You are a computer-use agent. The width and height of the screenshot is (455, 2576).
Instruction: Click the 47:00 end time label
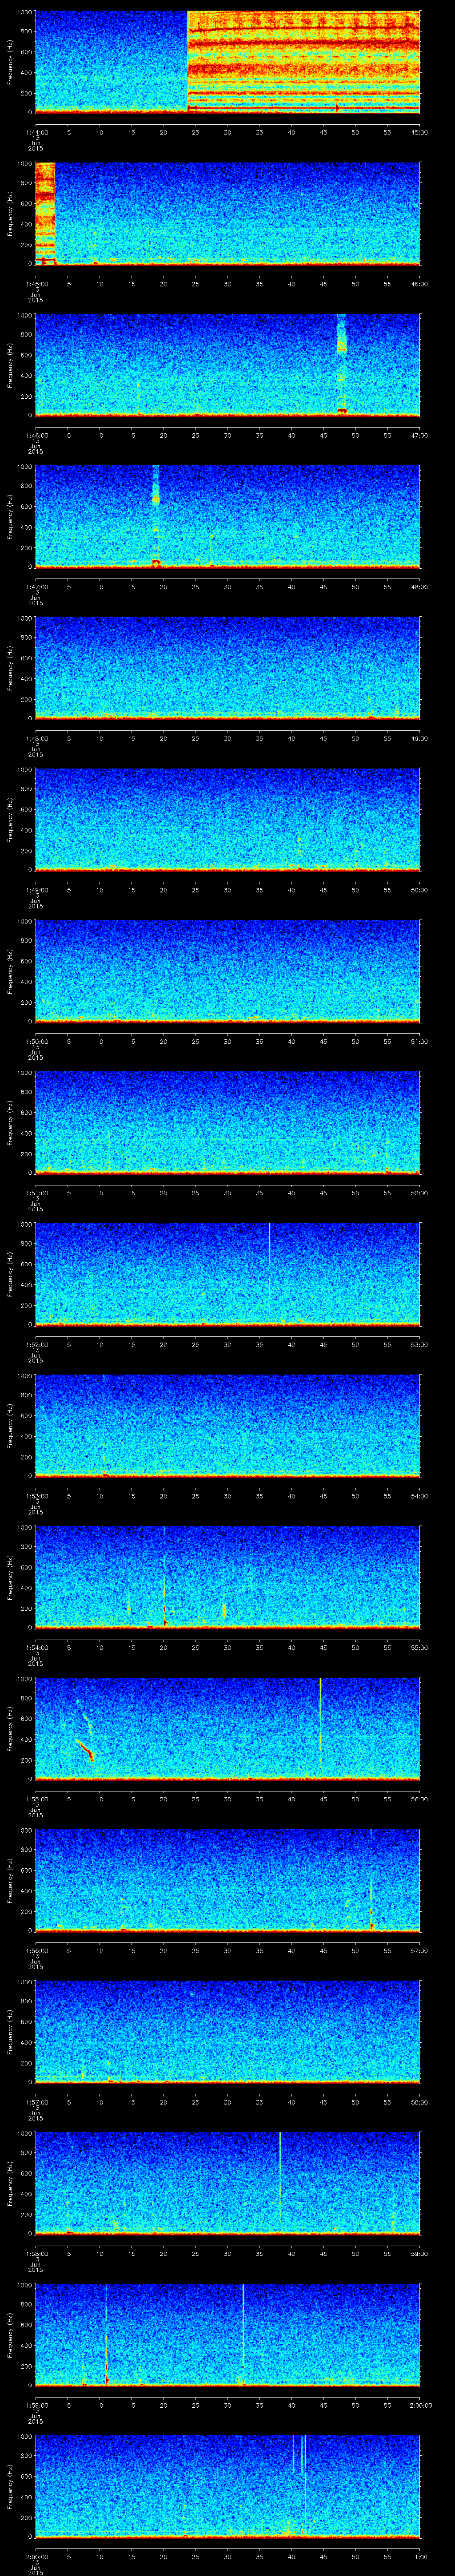[x=419, y=435]
